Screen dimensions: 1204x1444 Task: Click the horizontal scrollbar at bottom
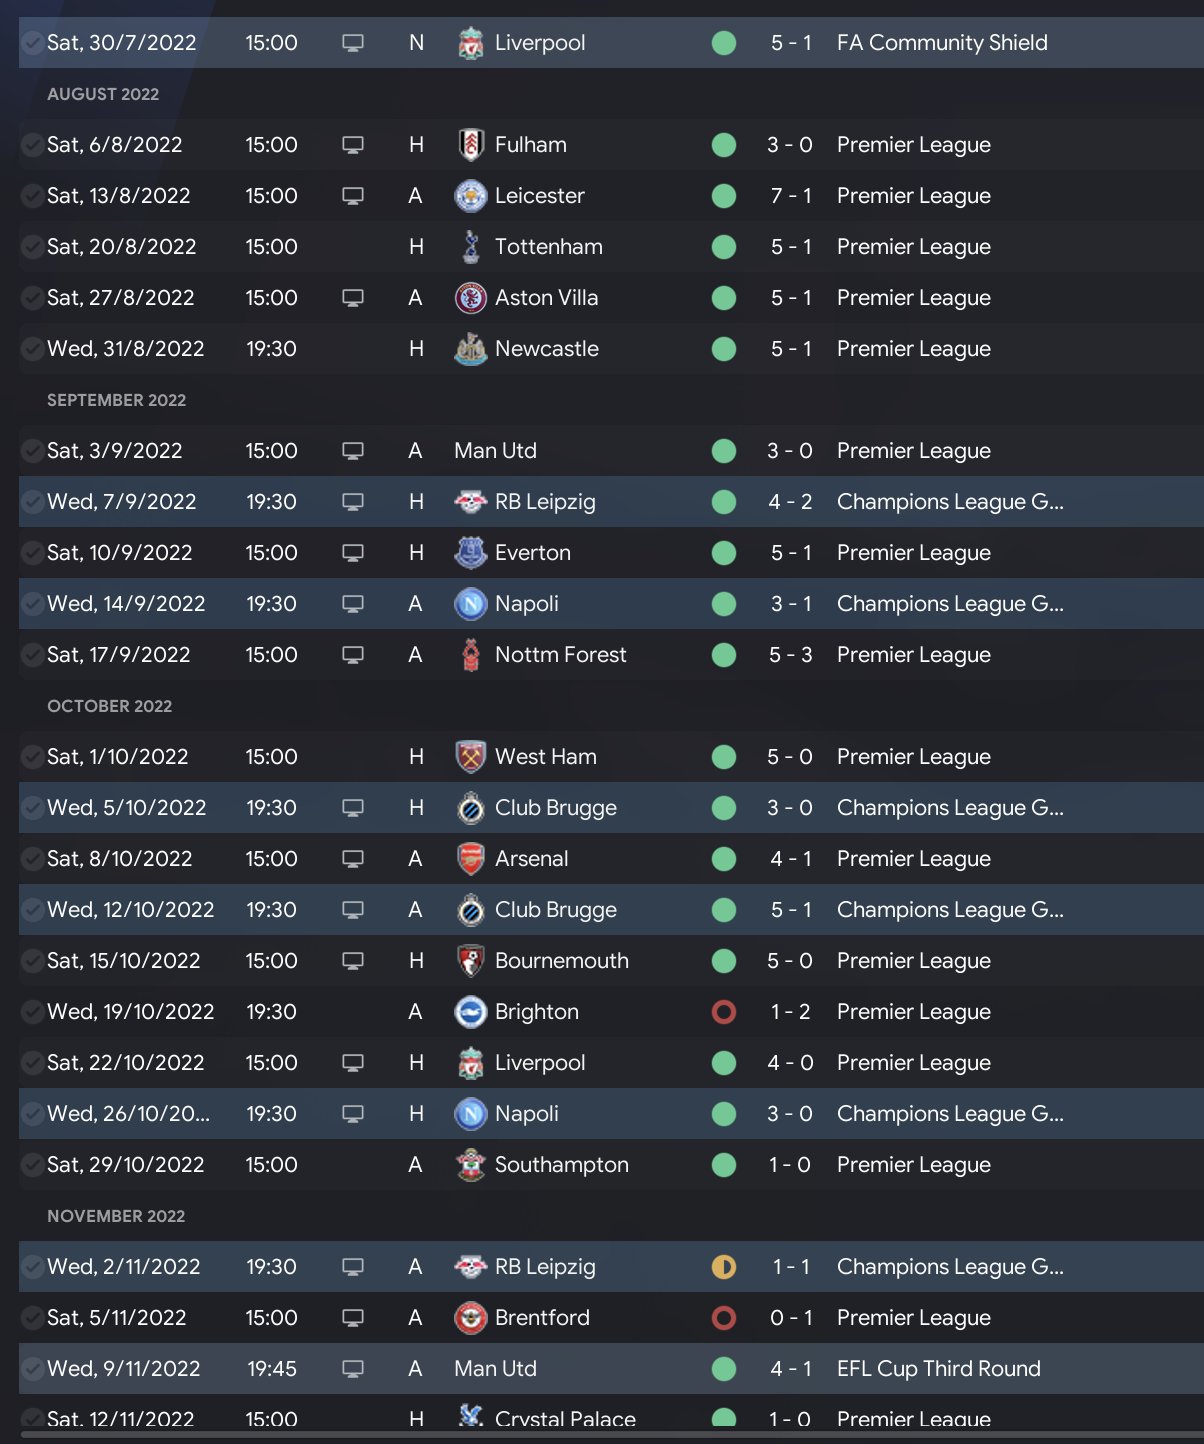click(602, 1437)
